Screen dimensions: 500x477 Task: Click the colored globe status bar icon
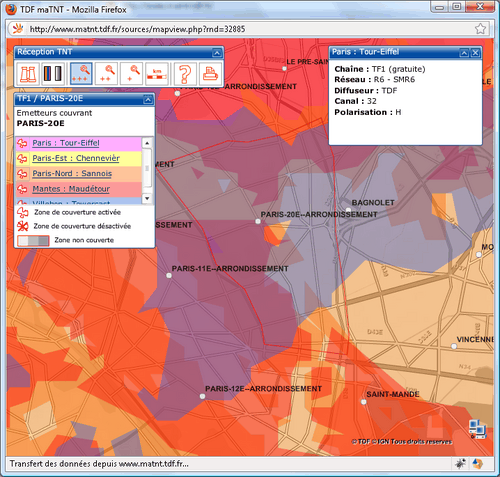click(x=478, y=463)
